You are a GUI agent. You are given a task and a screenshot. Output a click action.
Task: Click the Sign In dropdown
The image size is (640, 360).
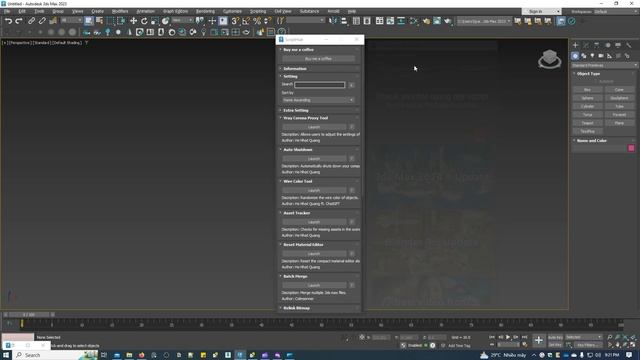coord(541,11)
